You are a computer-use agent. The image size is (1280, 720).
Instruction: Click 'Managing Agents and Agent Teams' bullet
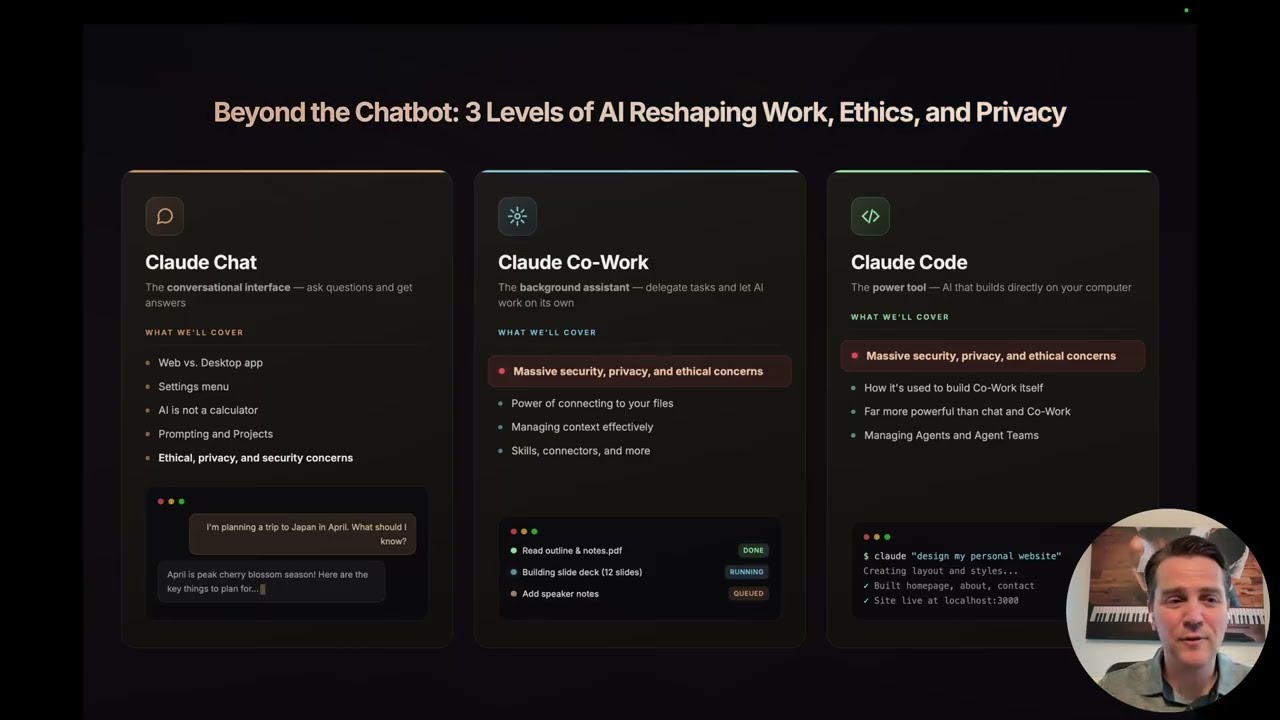click(951, 435)
